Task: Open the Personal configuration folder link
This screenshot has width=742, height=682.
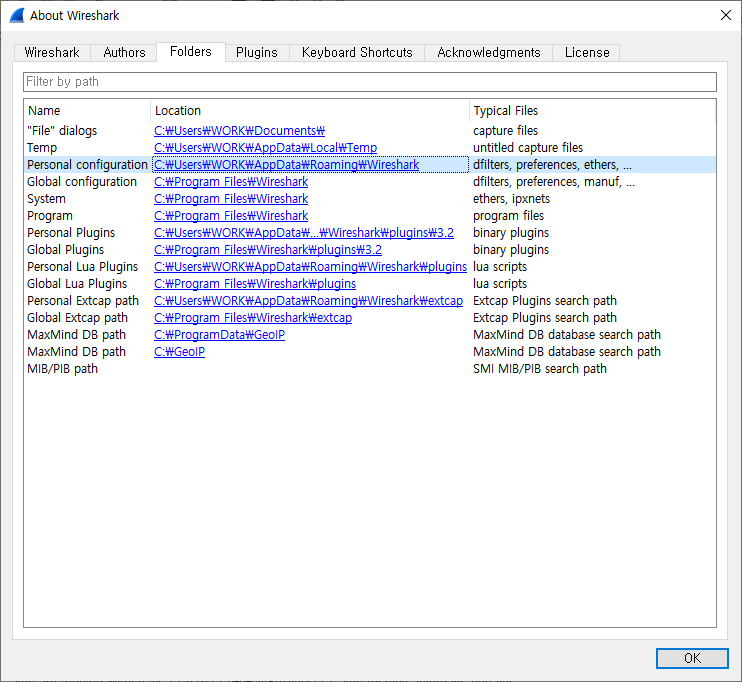Action: click(x=286, y=165)
